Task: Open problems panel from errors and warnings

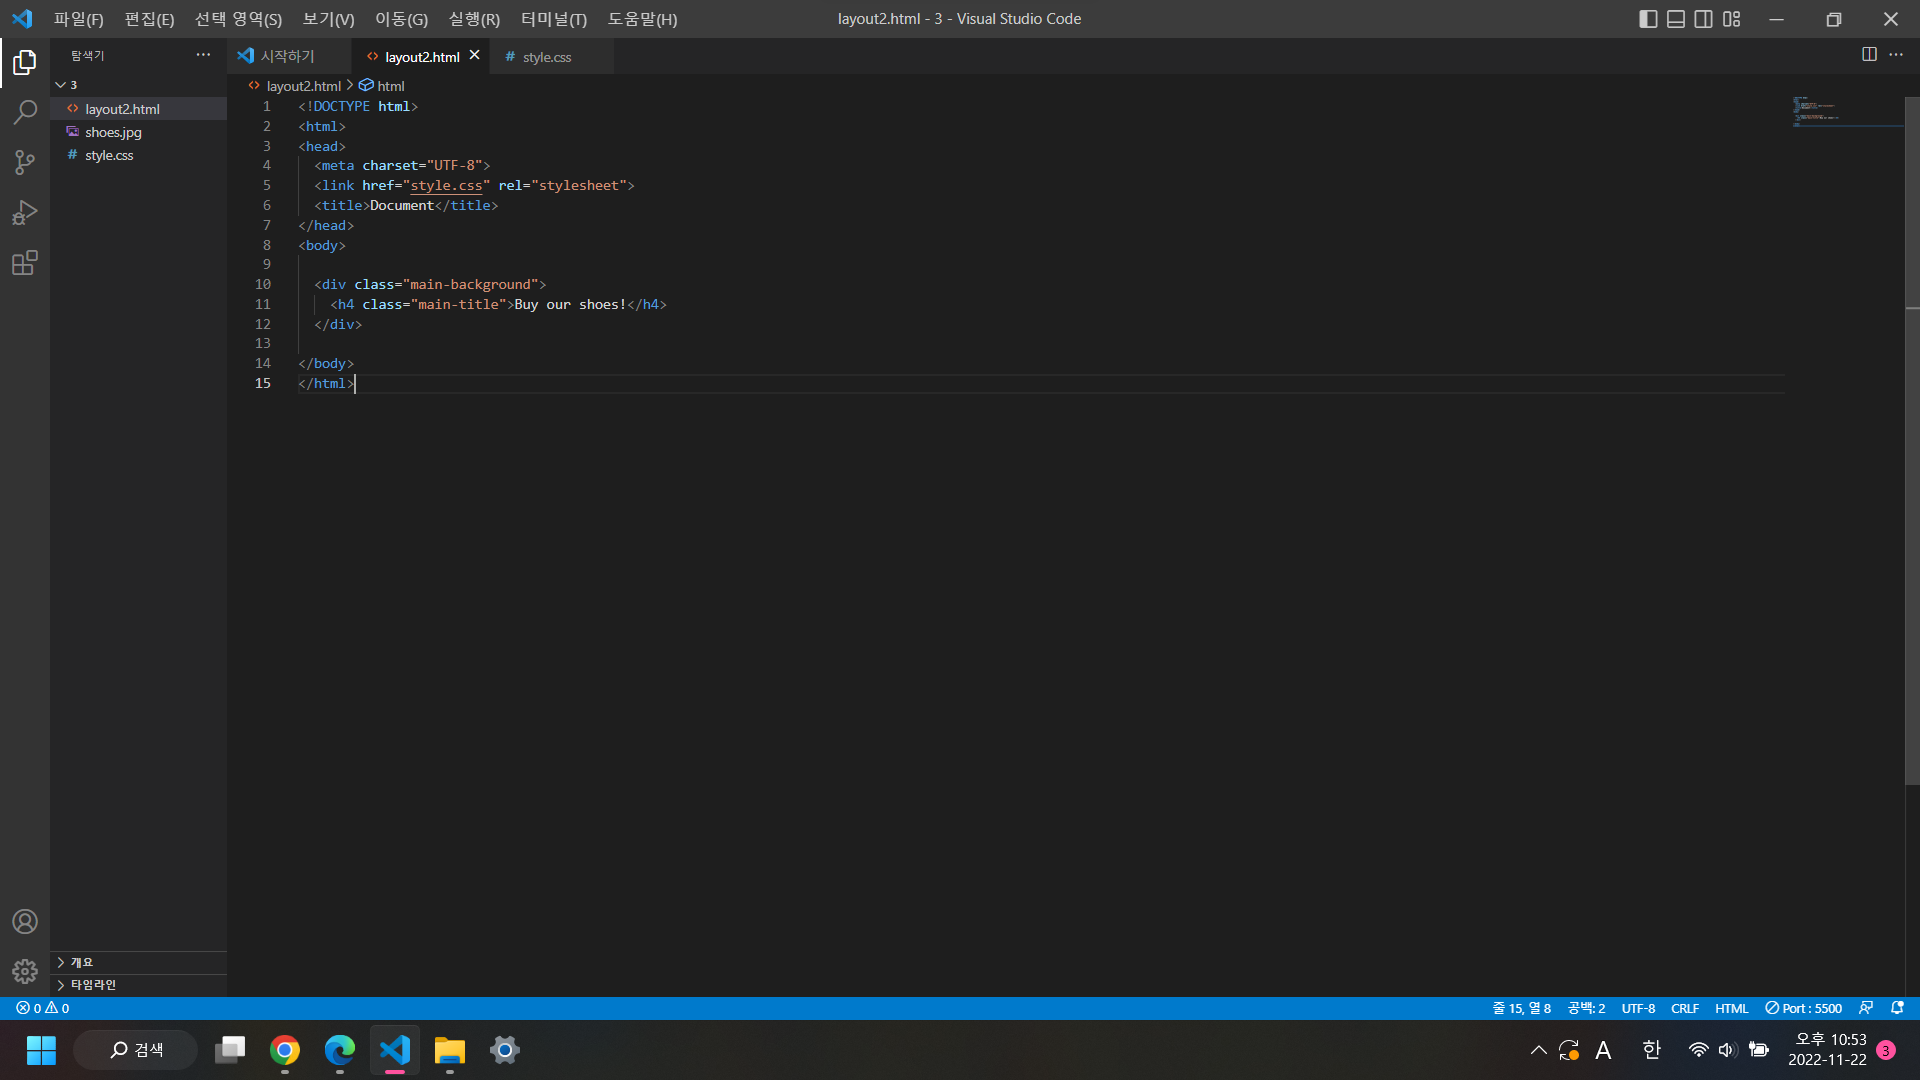Action: coord(43,1008)
